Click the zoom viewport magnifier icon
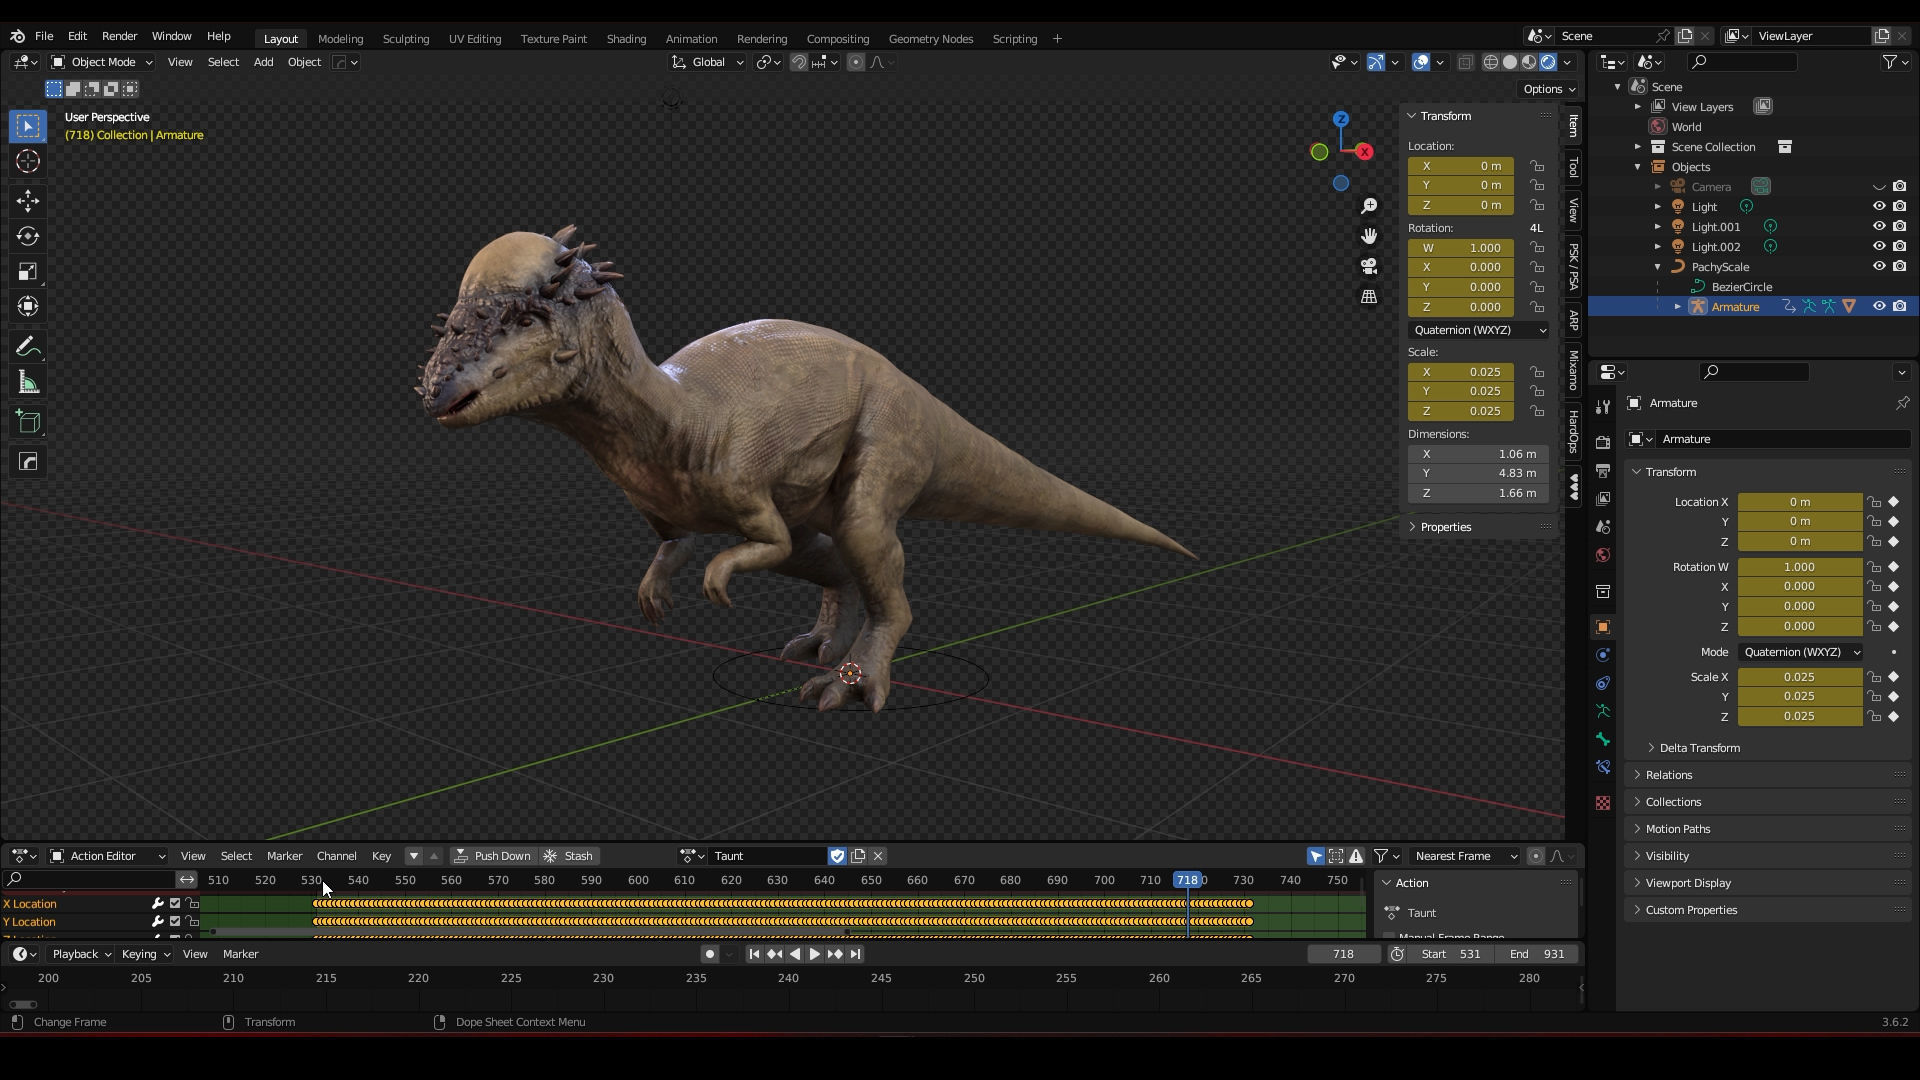The image size is (1920, 1080). click(1369, 206)
